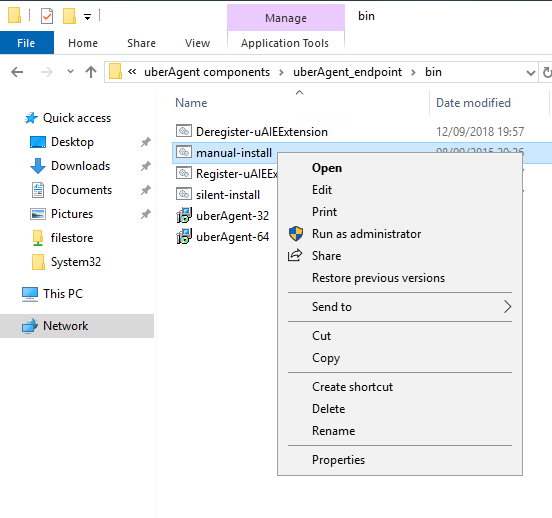Screen dimensions: 552x518
Task: Go up one folder level
Action: [x=91, y=72]
